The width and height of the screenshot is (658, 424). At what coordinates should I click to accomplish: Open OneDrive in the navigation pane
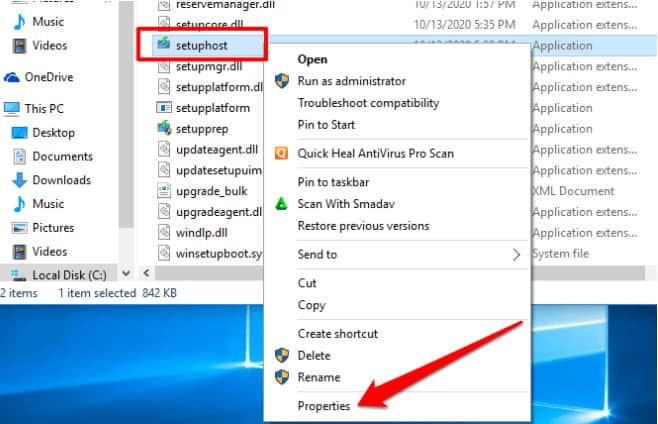[x=49, y=77]
